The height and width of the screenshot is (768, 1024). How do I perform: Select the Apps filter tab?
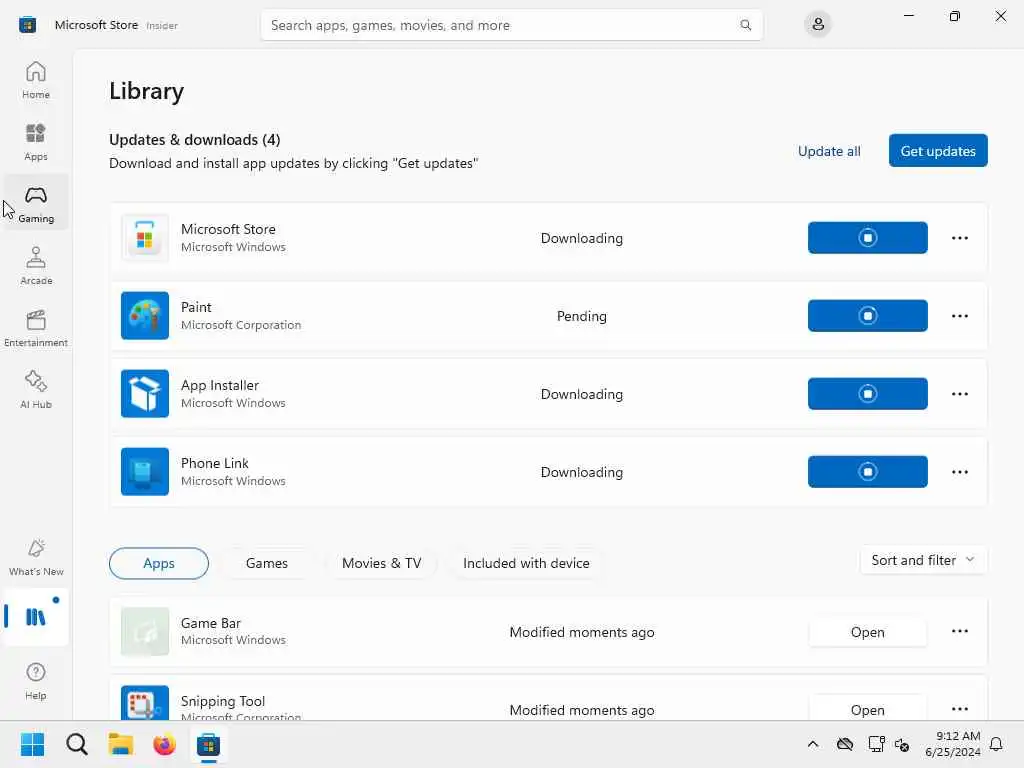tap(159, 563)
